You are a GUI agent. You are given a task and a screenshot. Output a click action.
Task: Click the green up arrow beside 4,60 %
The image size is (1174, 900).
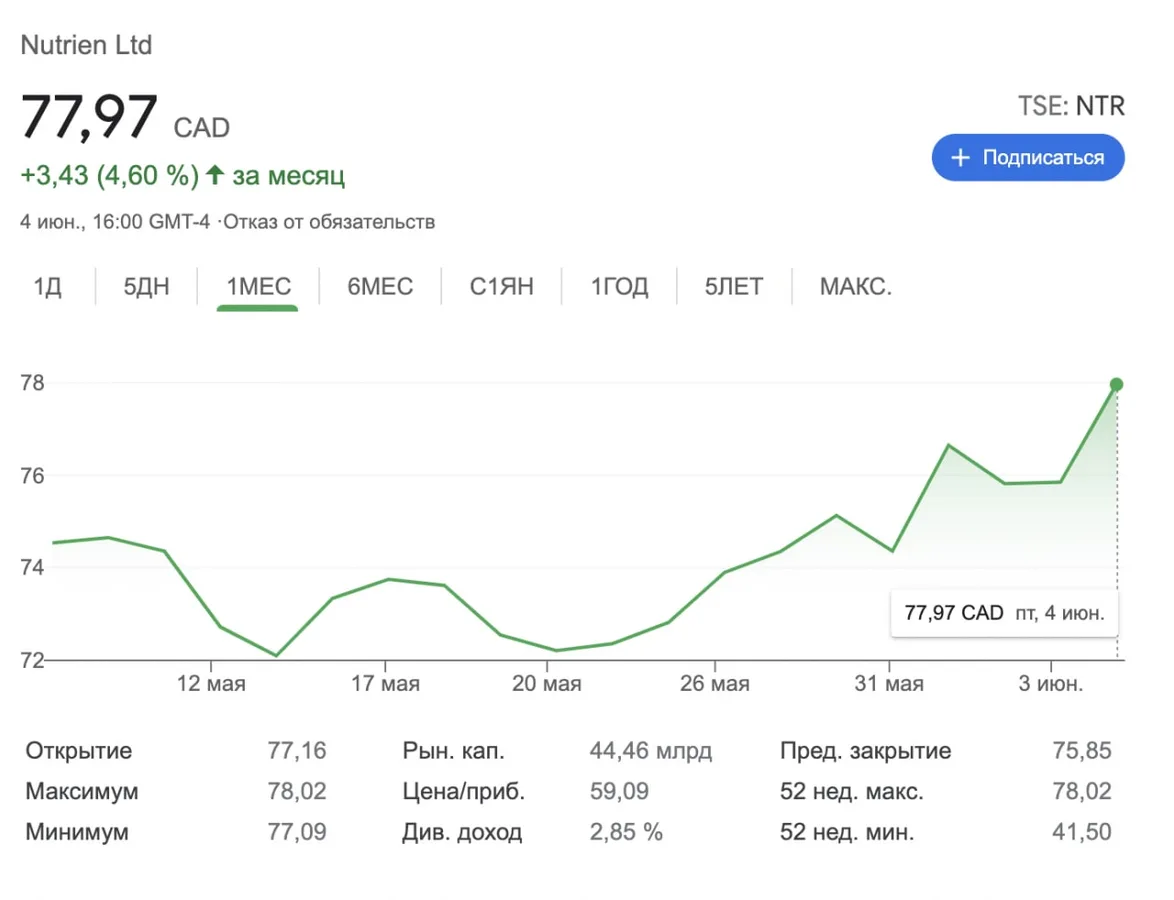[x=215, y=175]
